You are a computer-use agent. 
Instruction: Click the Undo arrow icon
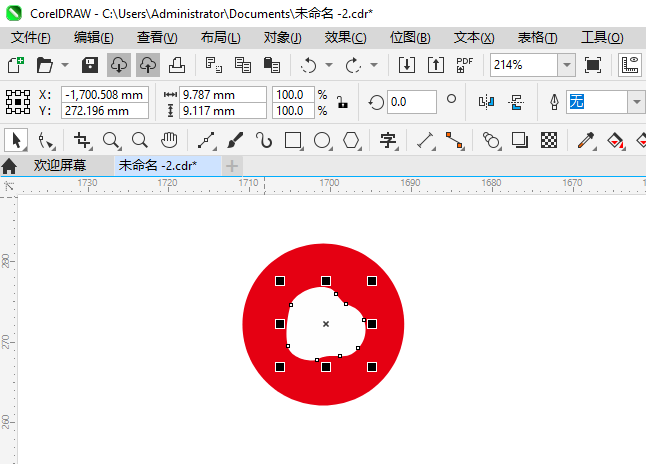point(308,65)
